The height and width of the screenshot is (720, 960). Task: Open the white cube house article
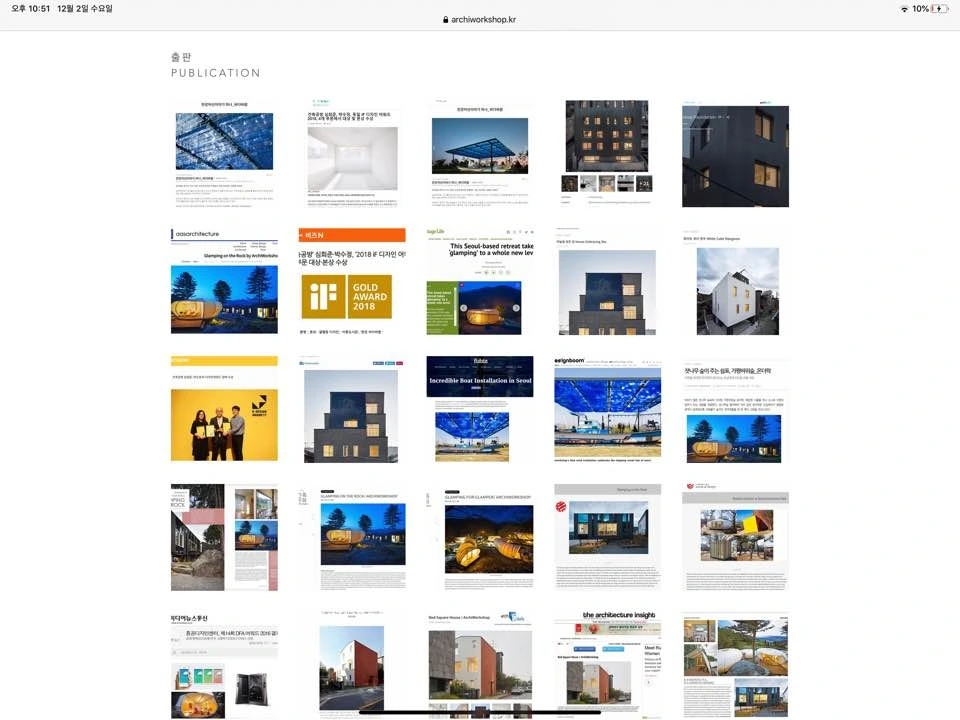(735, 282)
